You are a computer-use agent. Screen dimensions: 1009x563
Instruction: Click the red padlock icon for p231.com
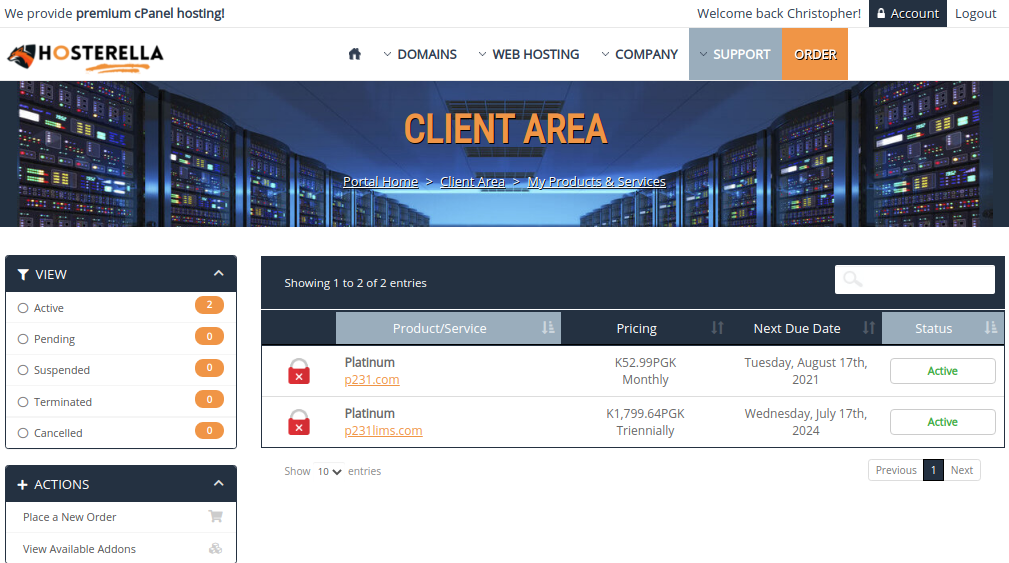click(299, 371)
